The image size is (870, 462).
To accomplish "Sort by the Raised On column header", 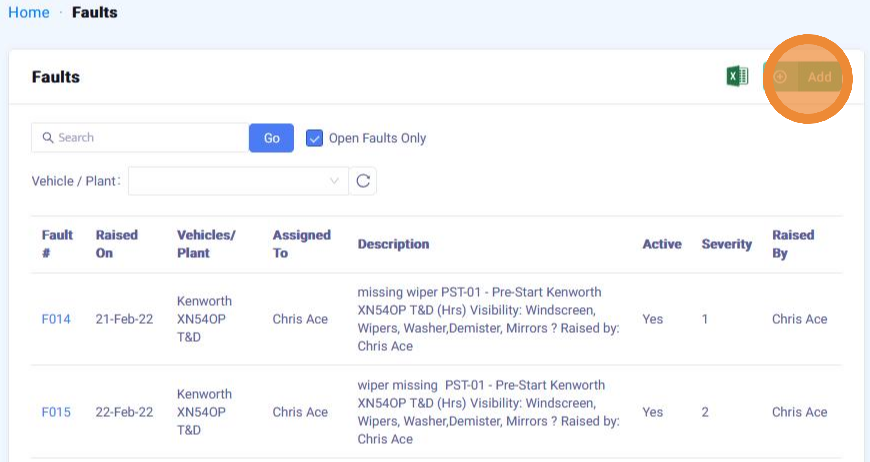I will click(116, 244).
